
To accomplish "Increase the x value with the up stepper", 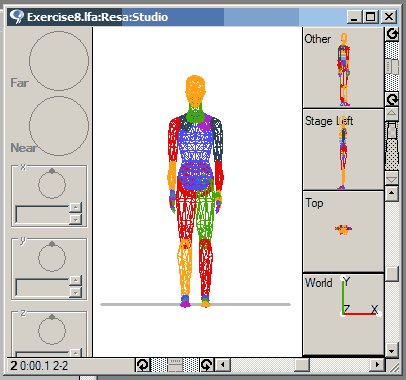I will pos(75,207).
